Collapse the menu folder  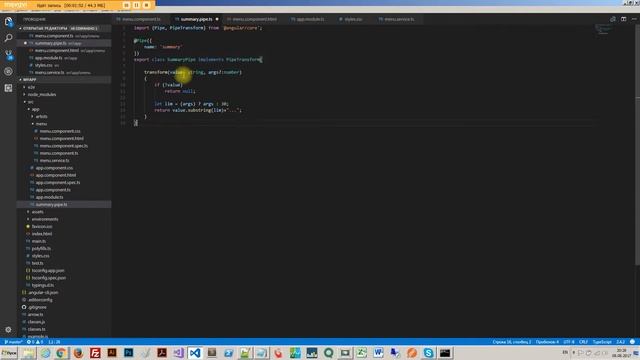pyautogui.click(x=41, y=124)
